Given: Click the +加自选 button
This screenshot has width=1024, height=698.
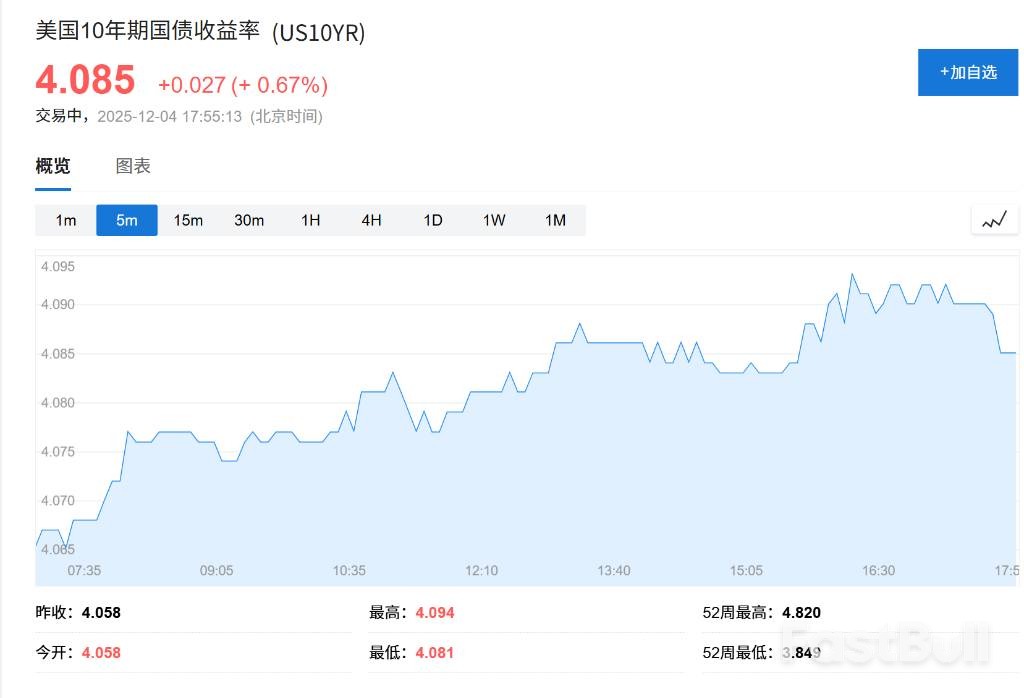Looking at the screenshot, I should pyautogui.click(x=967, y=72).
